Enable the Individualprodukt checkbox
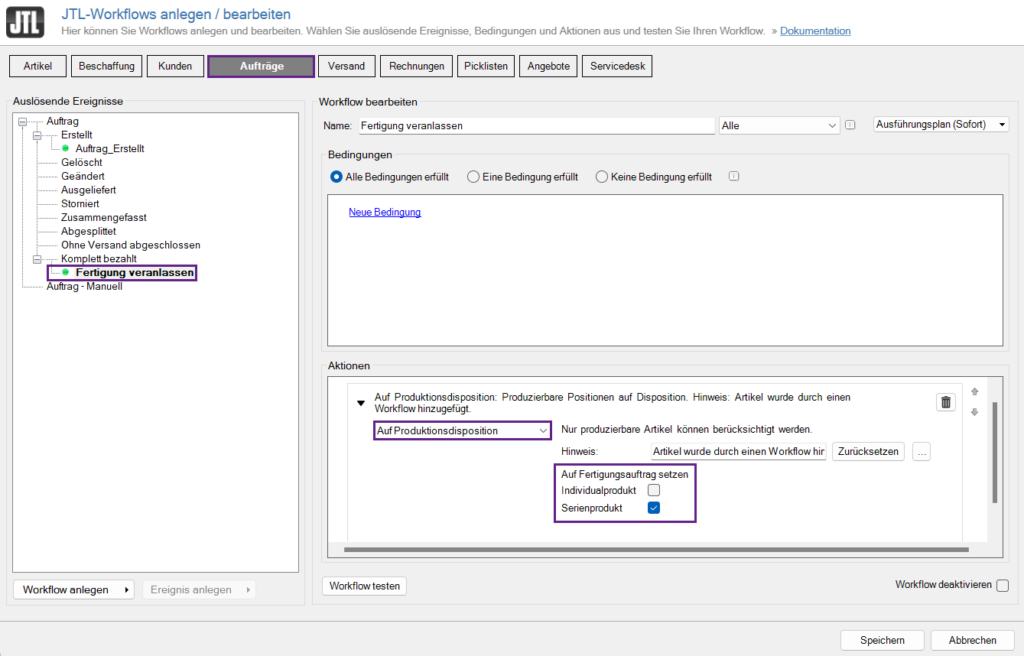 coord(654,490)
